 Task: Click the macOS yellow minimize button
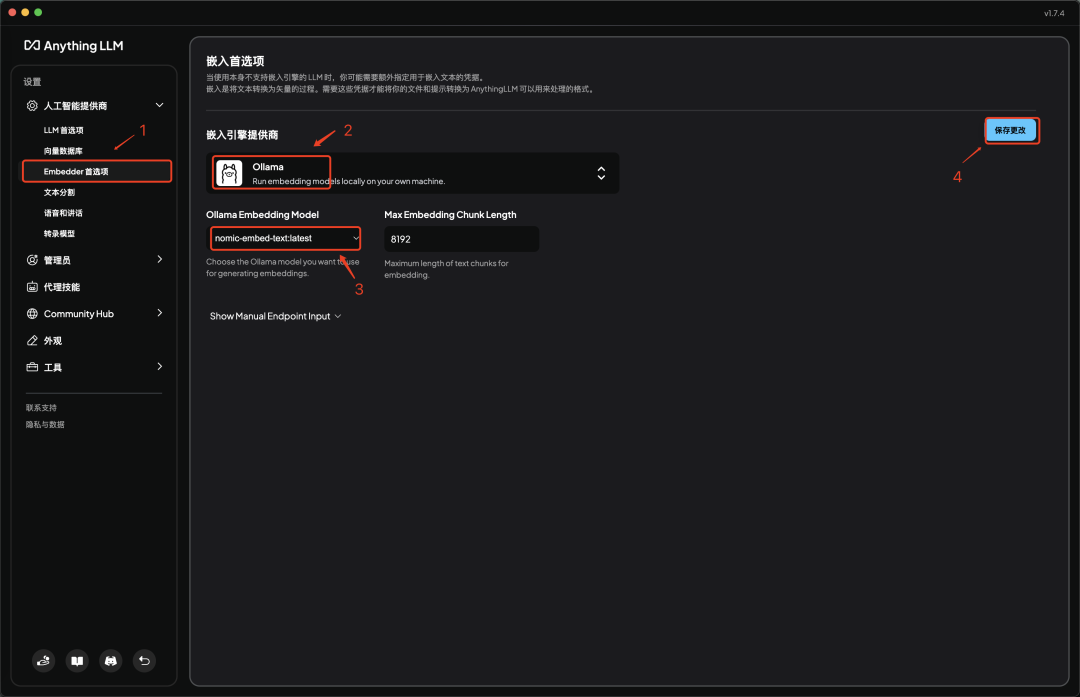click(25, 12)
